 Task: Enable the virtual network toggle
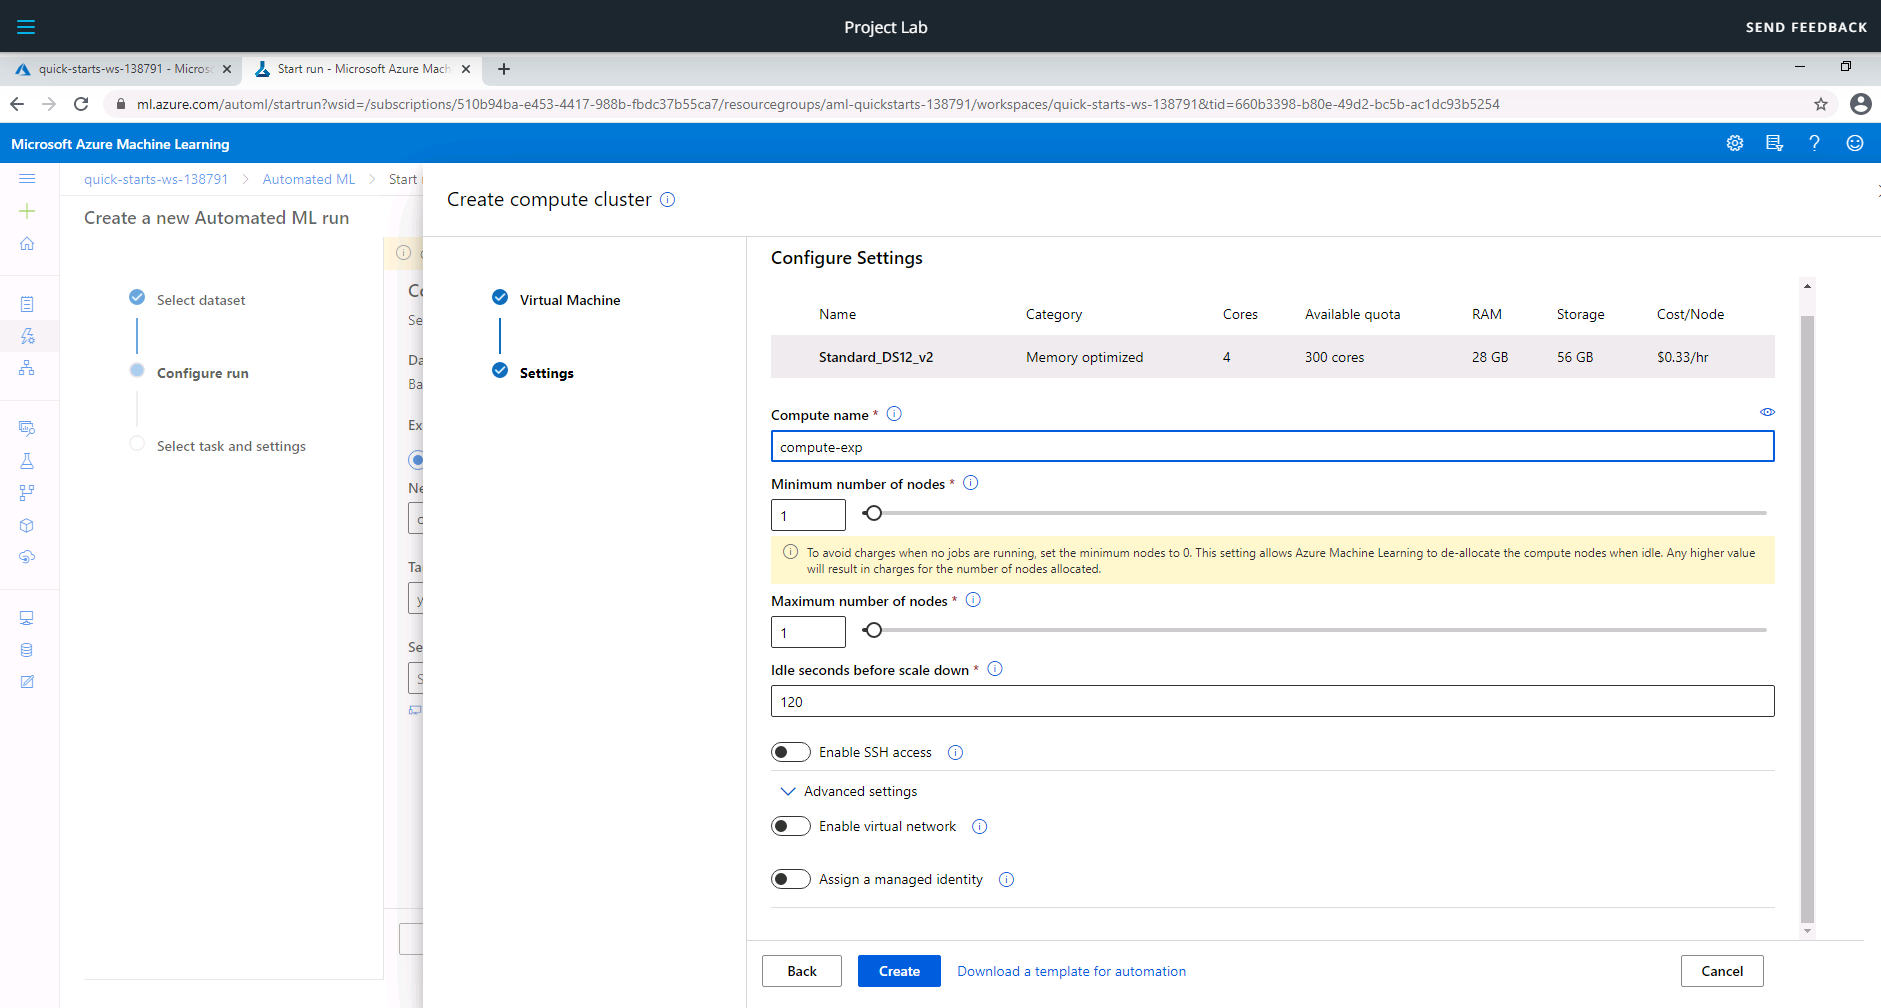[x=791, y=825]
